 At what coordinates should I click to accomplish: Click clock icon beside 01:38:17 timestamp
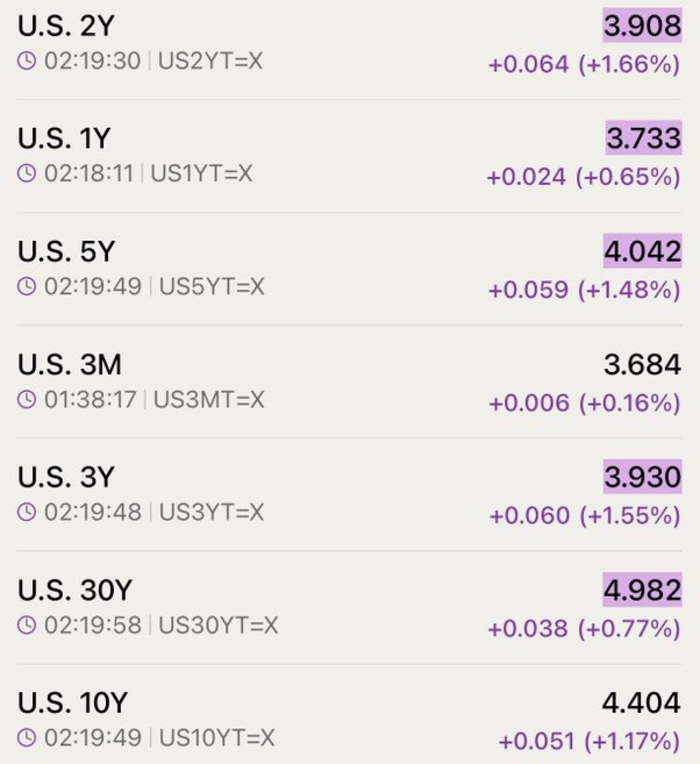tap(27, 400)
